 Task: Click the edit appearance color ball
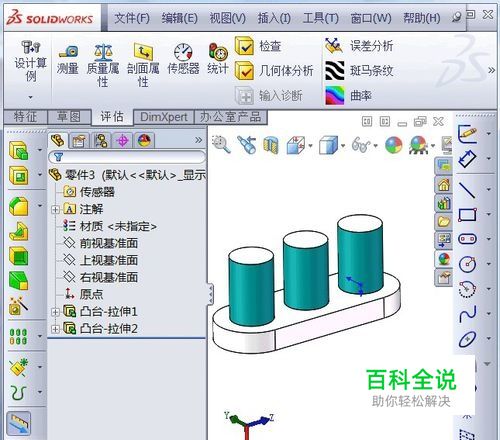(x=394, y=145)
